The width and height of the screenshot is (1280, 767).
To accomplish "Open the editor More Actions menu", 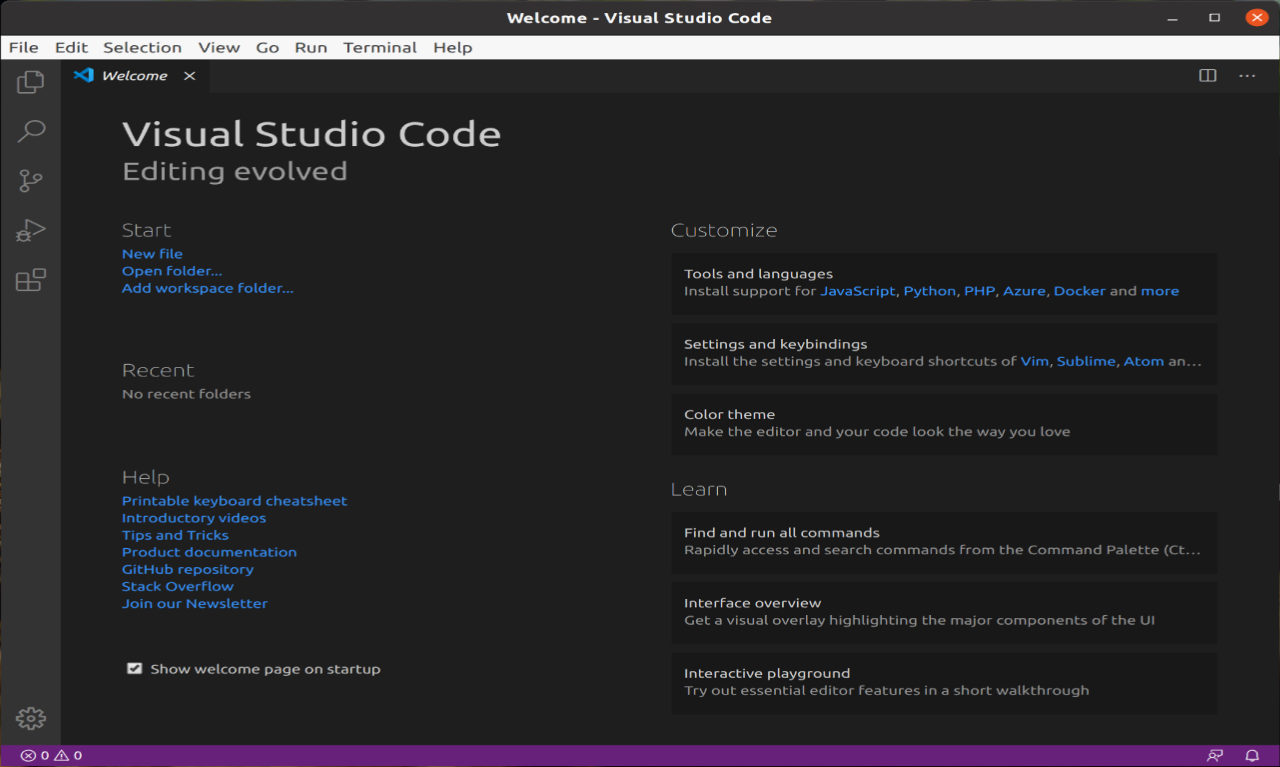I will [1247, 75].
